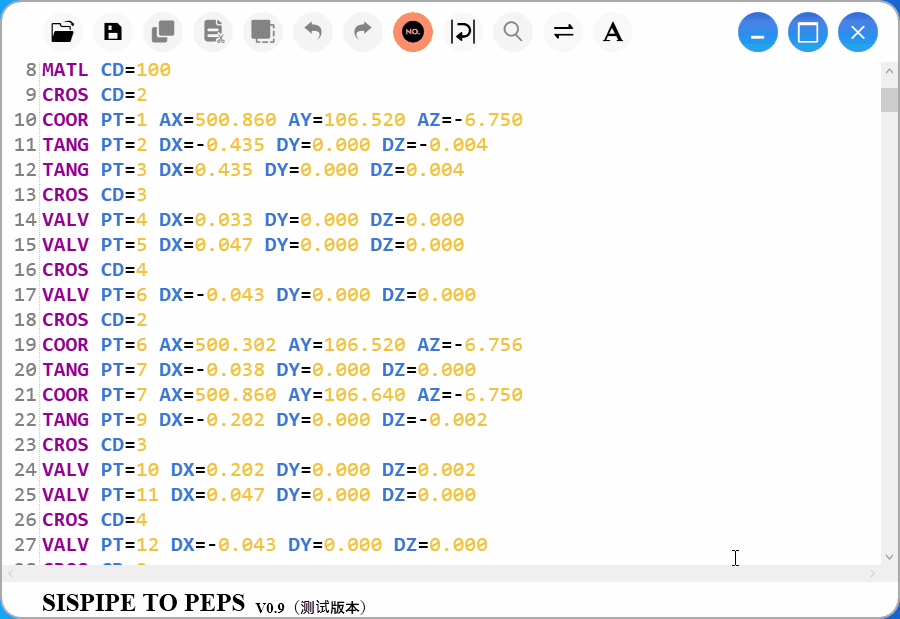The width and height of the screenshot is (900, 619).
Task: Click line number 10 in the gutter
Action: [x=25, y=120]
